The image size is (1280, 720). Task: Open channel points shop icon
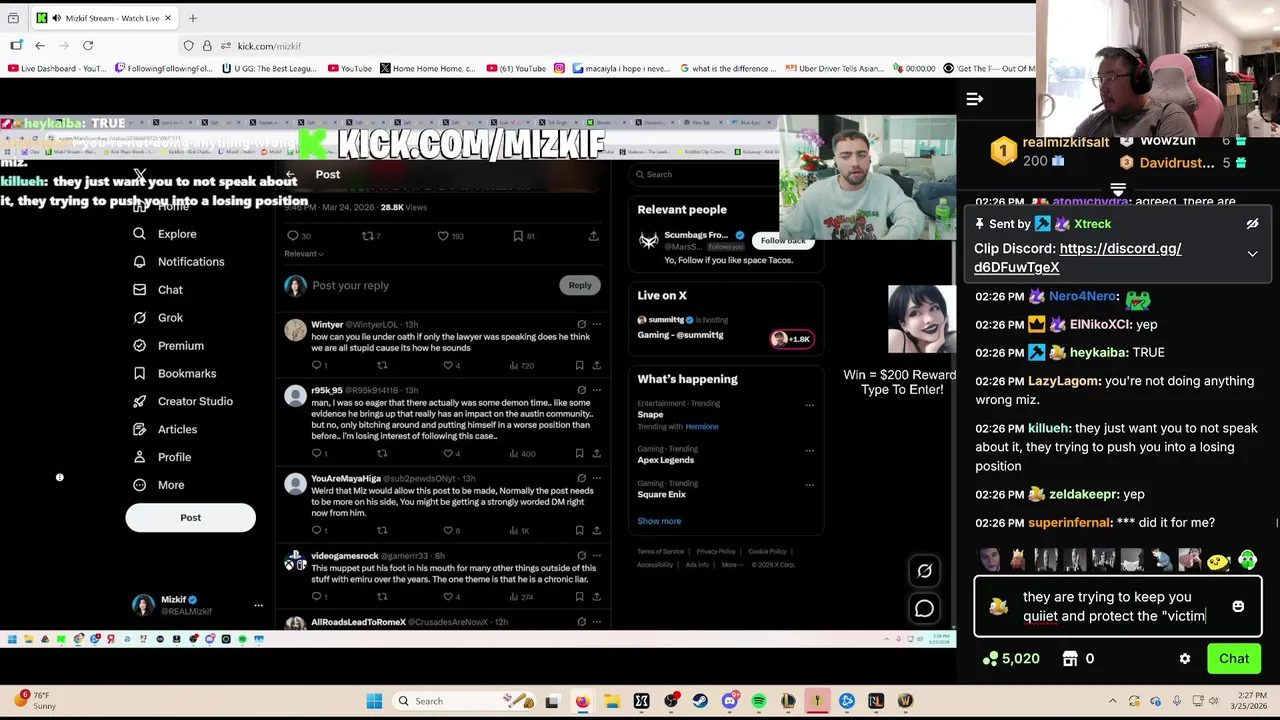pyautogui.click(x=1070, y=659)
